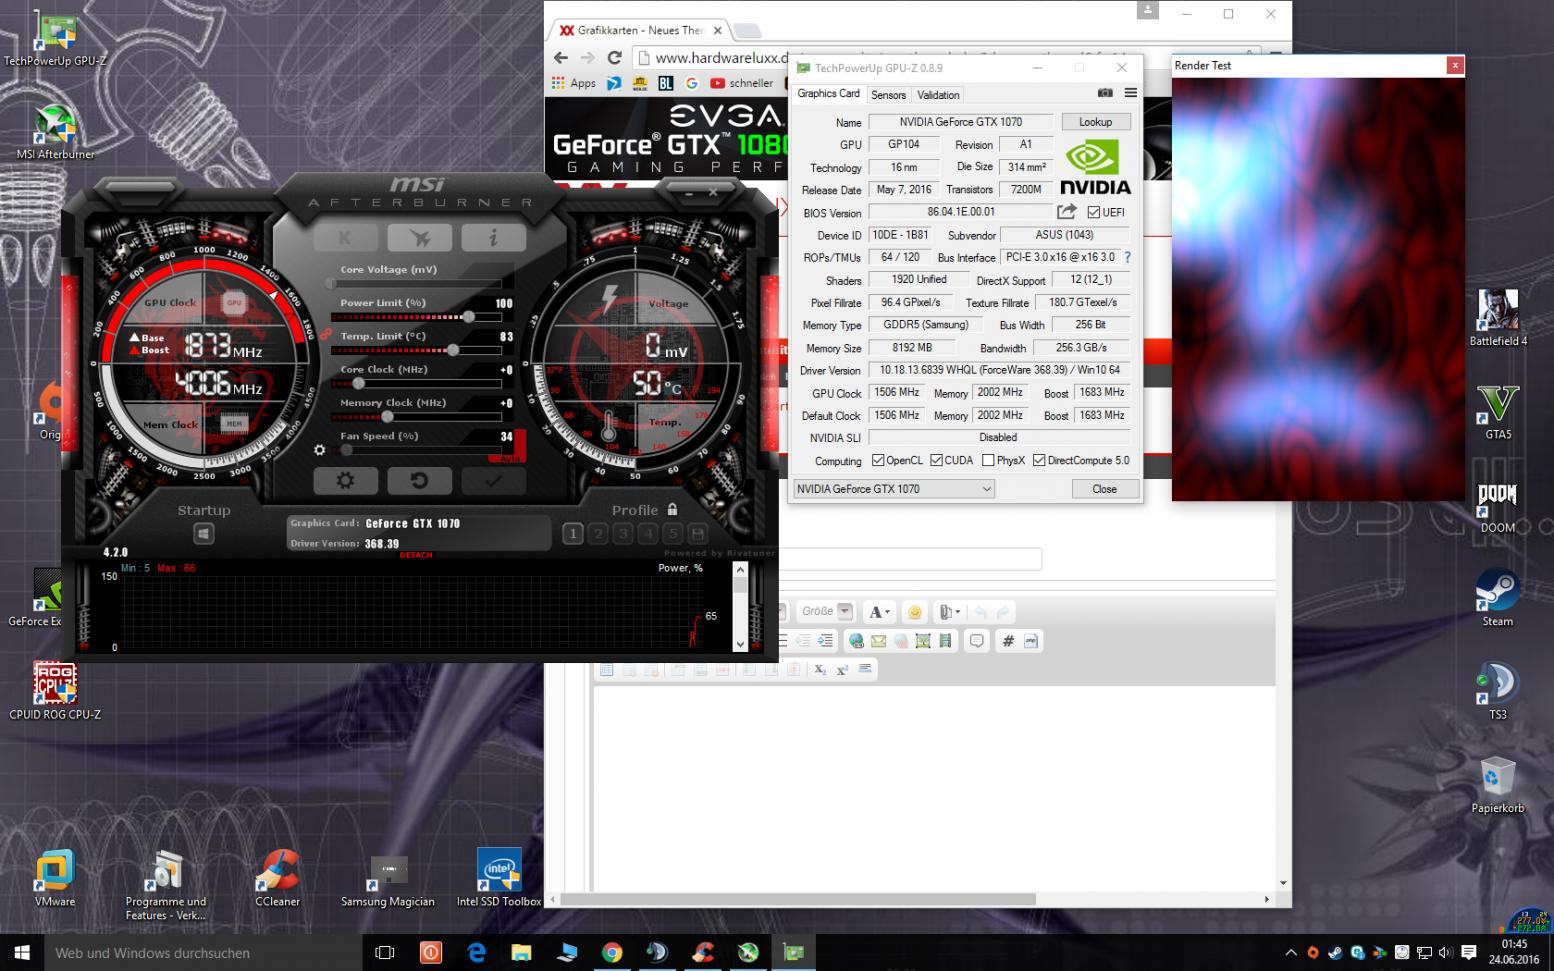Close the Render Test window
The width and height of the screenshot is (1554, 971).
1455,65
